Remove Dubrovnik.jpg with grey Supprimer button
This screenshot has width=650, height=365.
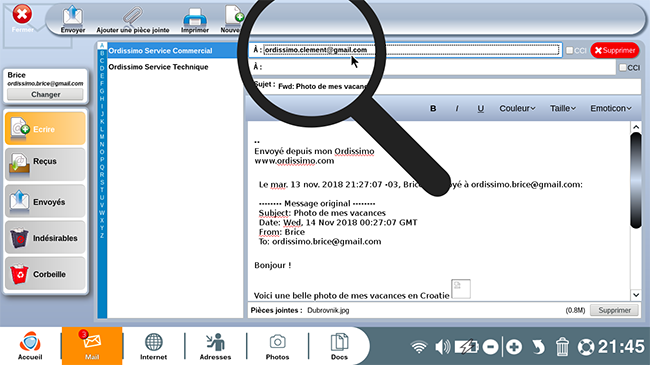[614, 310]
